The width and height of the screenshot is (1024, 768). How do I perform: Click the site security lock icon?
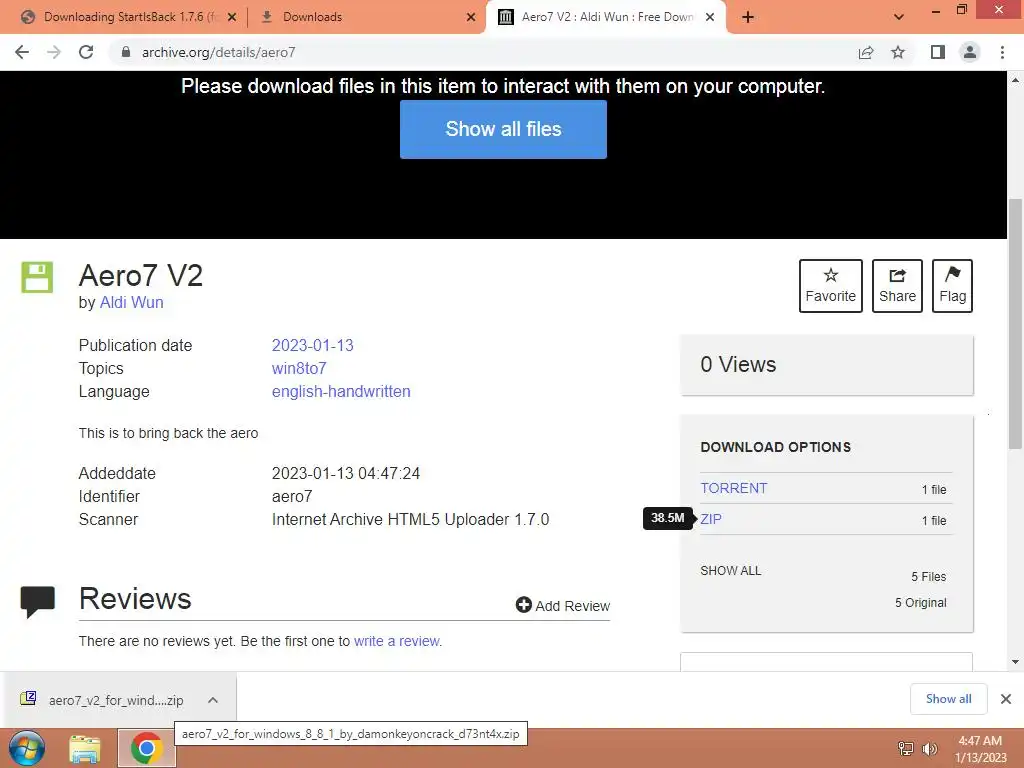126,52
